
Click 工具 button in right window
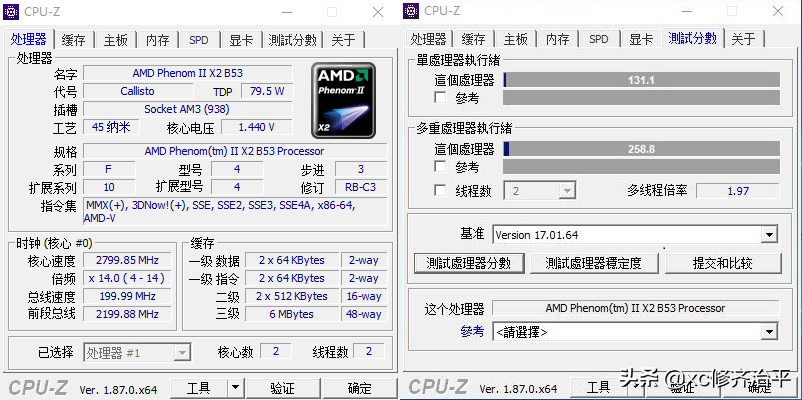pyautogui.click(x=598, y=387)
